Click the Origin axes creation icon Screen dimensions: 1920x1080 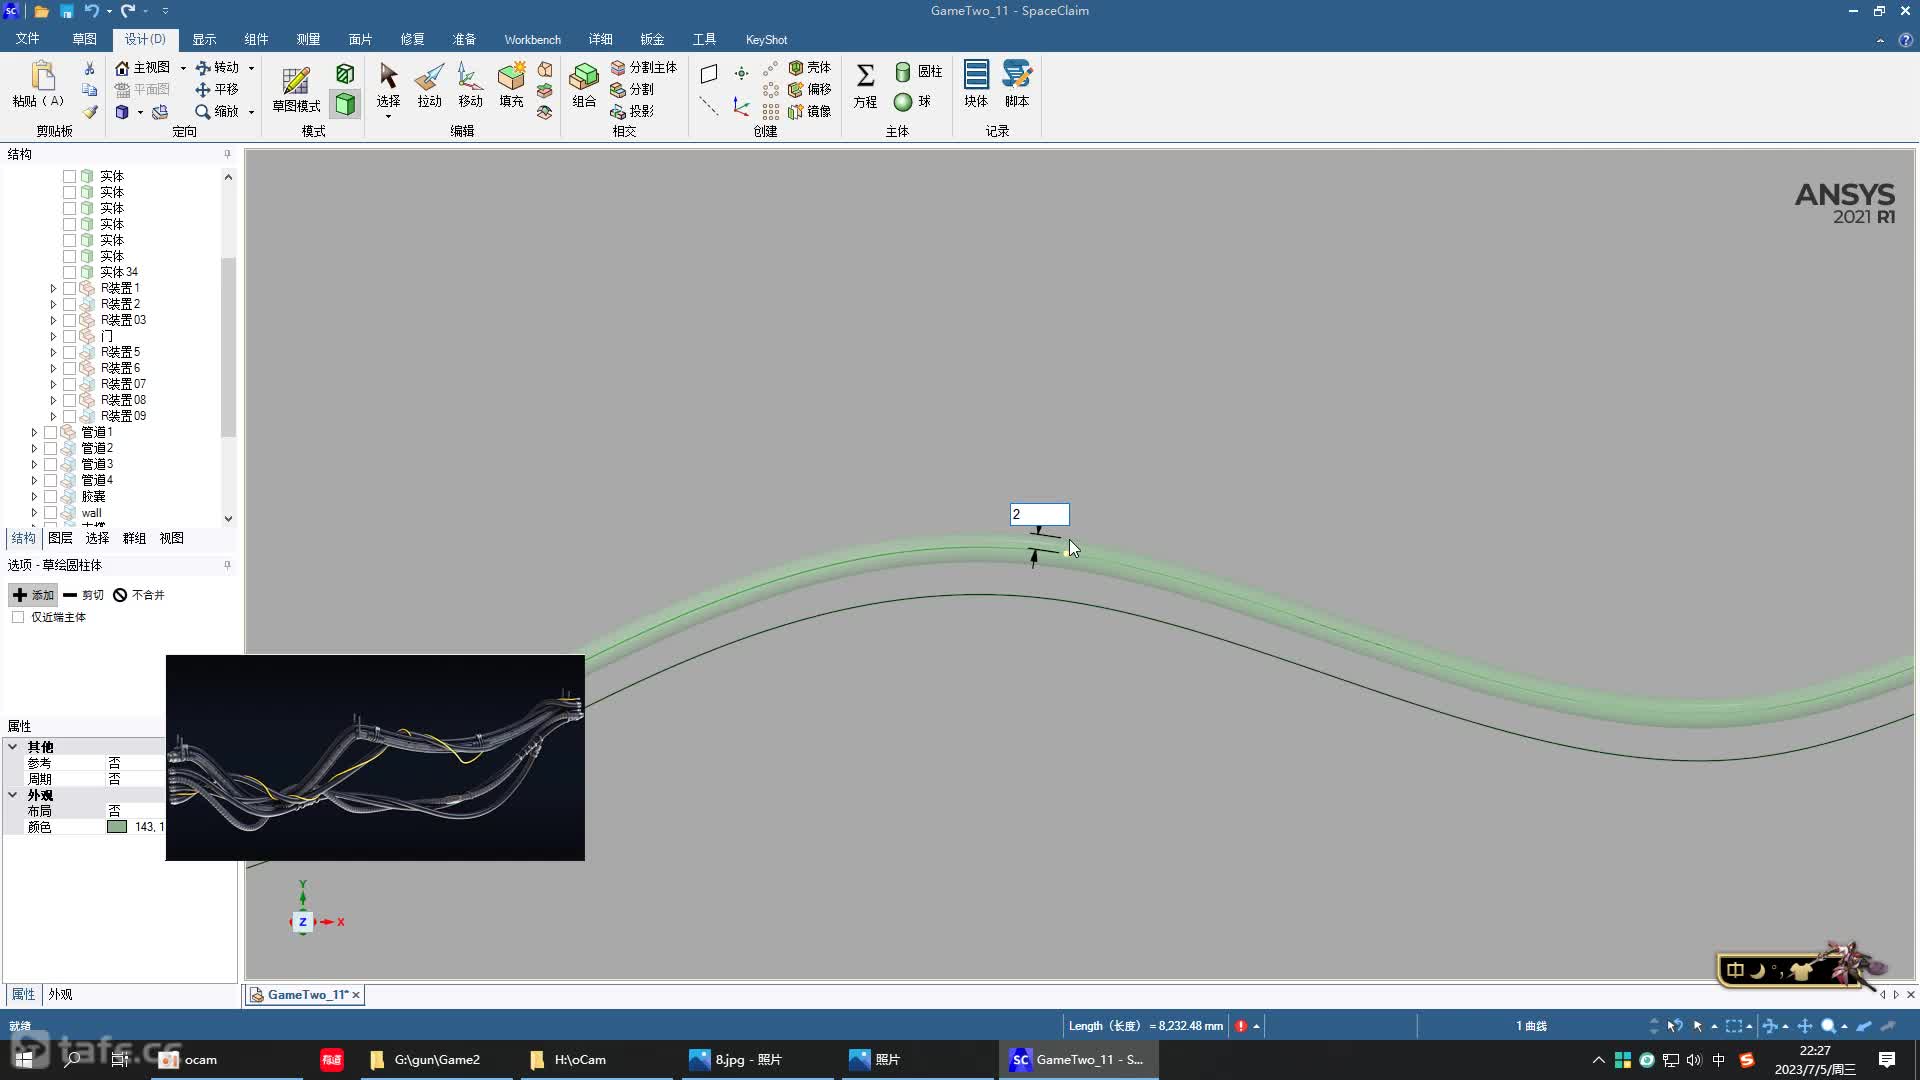(x=741, y=106)
